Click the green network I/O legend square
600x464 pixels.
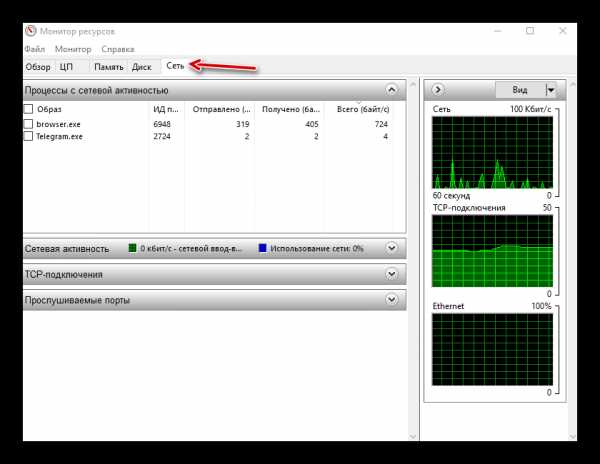(132, 248)
